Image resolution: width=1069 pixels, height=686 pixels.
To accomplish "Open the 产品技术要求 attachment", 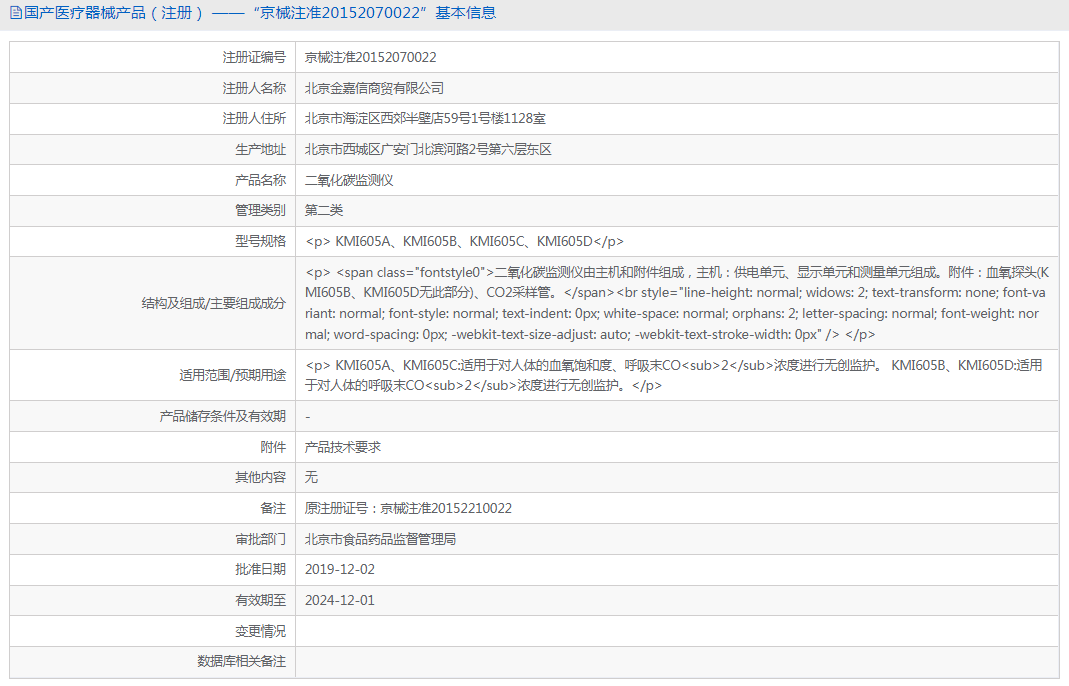I will 343,447.
